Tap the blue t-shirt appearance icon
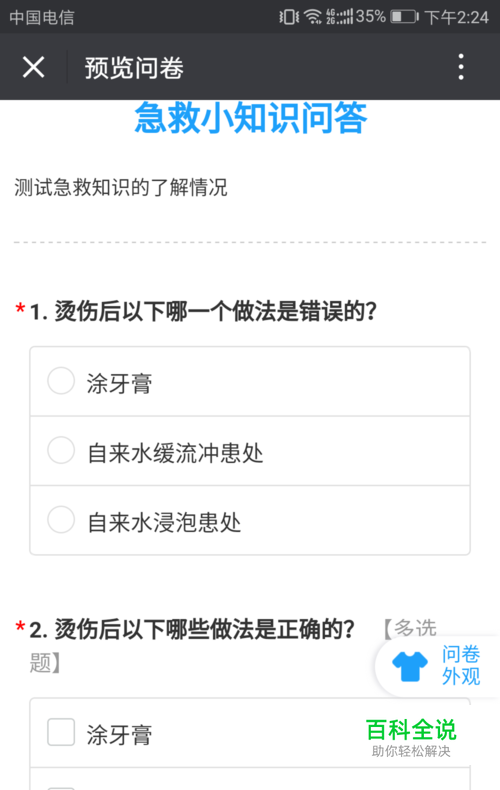Screen dimensions: 500x790 (410, 666)
